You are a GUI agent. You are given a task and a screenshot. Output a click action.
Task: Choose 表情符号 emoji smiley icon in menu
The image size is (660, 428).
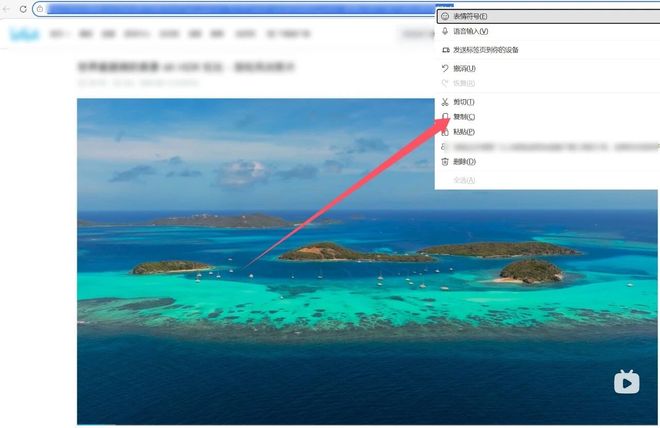pyautogui.click(x=445, y=17)
